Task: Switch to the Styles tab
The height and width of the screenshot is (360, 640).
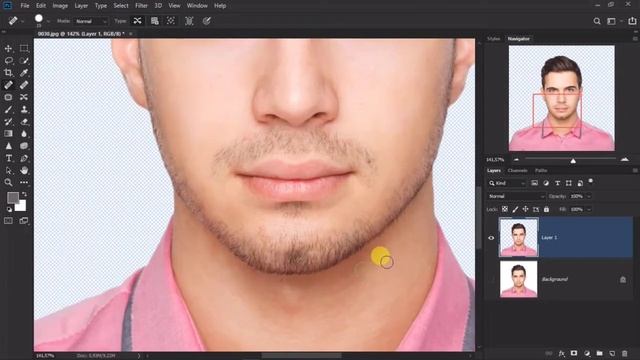Action: (x=493, y=39)
